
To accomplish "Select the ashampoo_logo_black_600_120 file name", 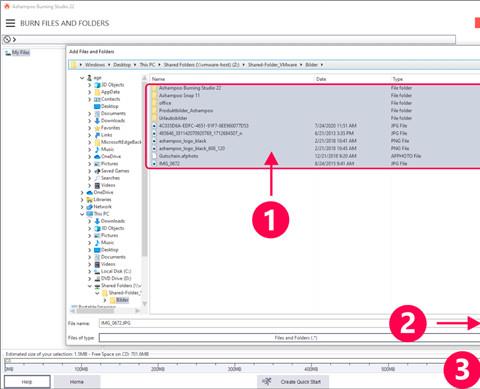I will (192, 148).
